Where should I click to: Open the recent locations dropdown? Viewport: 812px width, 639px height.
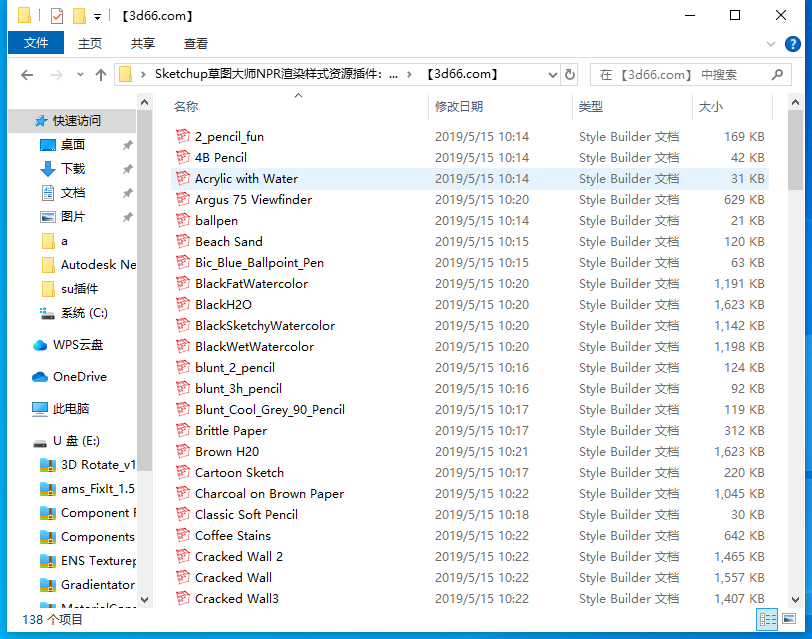[80, 75]
